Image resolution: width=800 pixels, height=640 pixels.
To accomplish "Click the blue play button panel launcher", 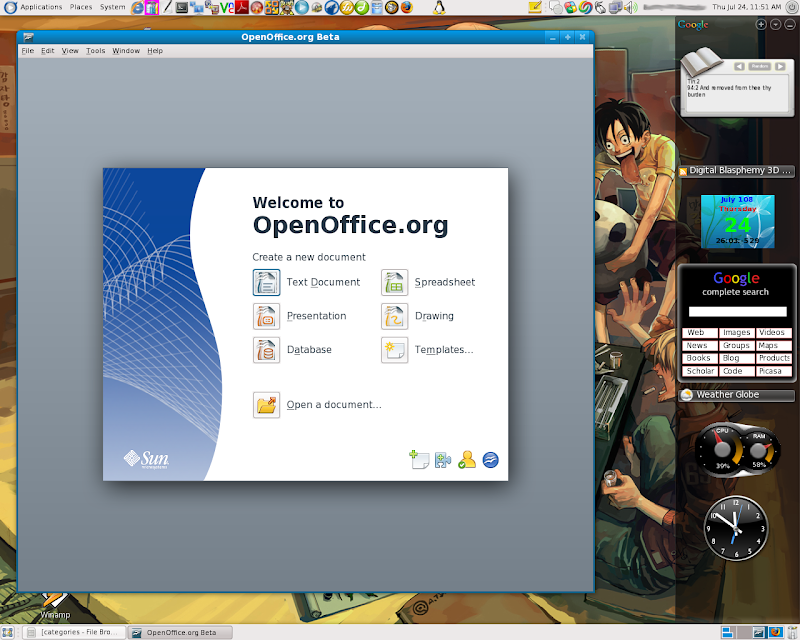I will pyautogui.click(x=302, y=7).
